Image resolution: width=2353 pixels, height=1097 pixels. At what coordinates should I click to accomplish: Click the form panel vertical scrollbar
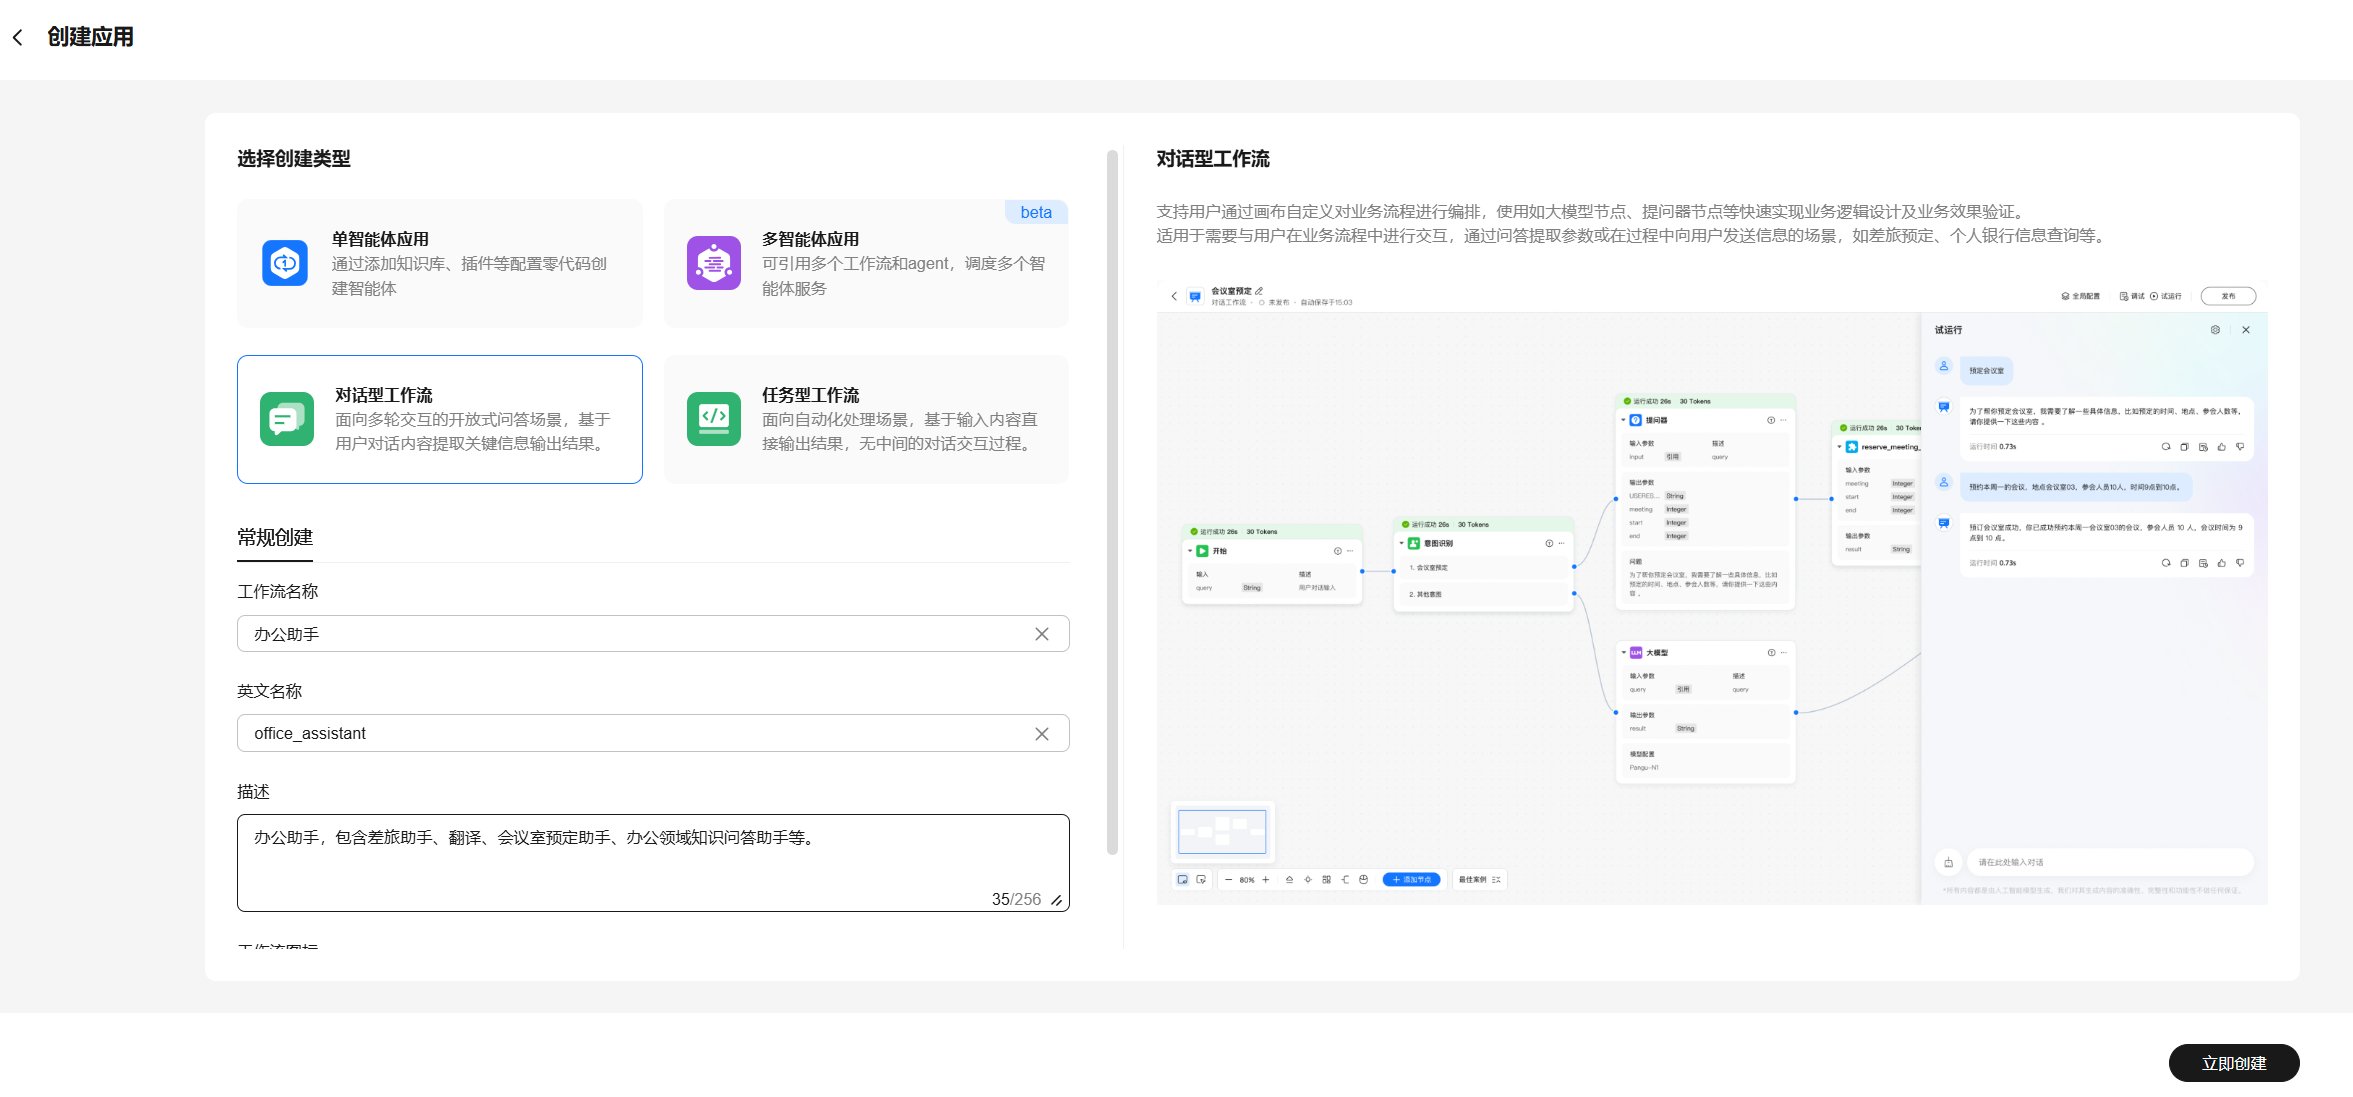tap(1112, 500)
